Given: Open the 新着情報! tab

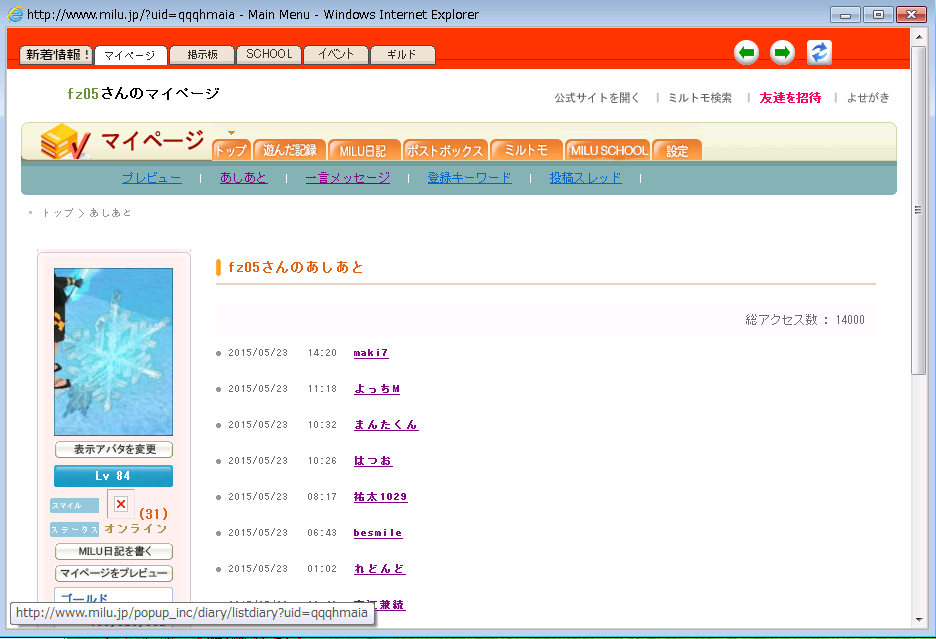Looking at the screenshot, I should pos(56,55).
